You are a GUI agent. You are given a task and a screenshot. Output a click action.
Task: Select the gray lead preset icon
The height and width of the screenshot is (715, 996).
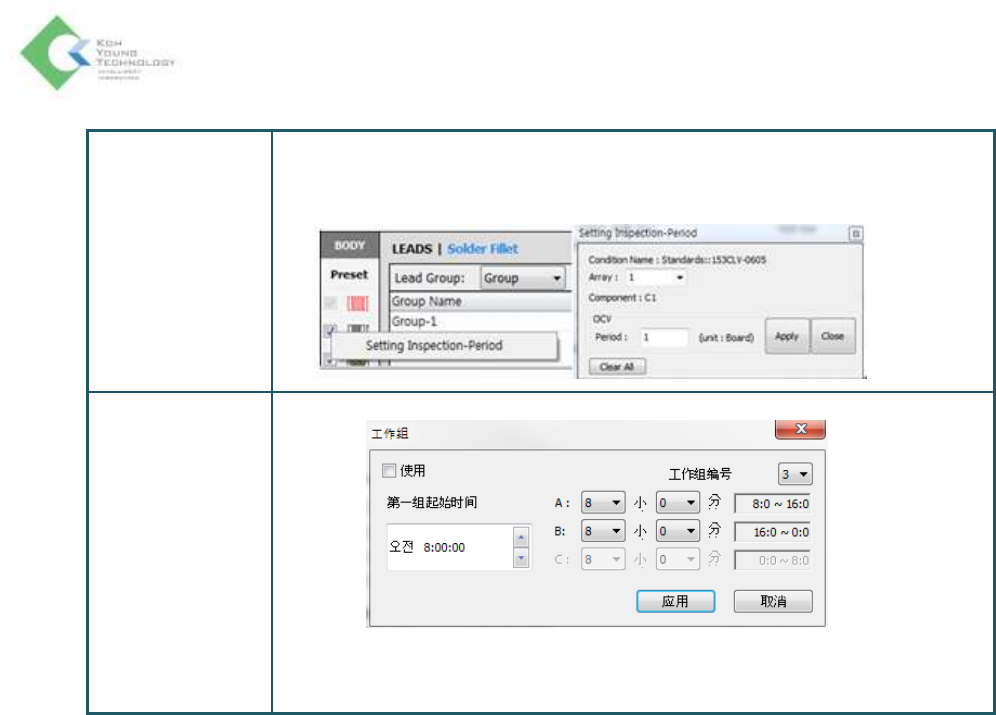click(x=358, y=329)
